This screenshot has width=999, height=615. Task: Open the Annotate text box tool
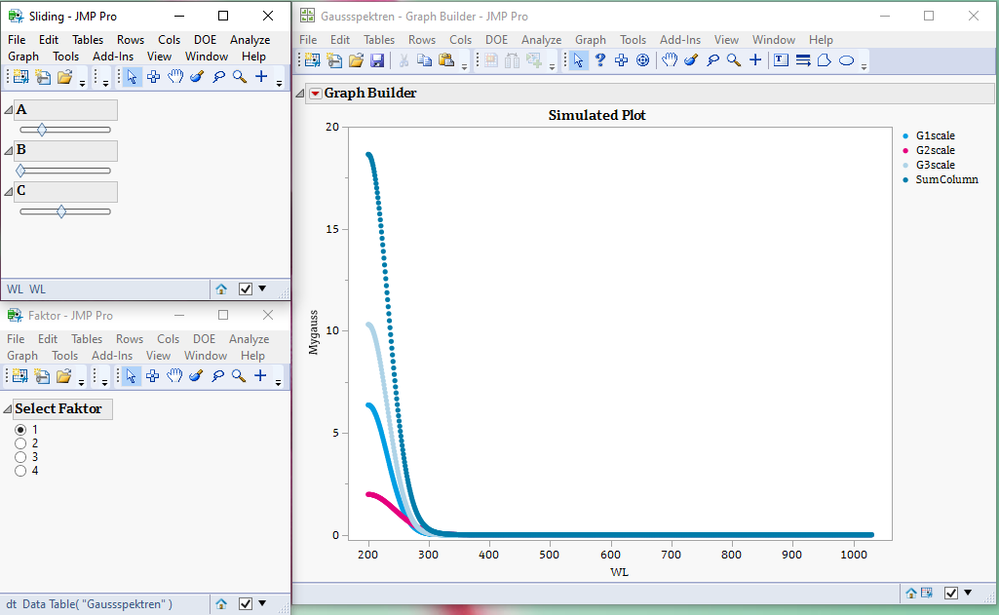click(780, 60)
